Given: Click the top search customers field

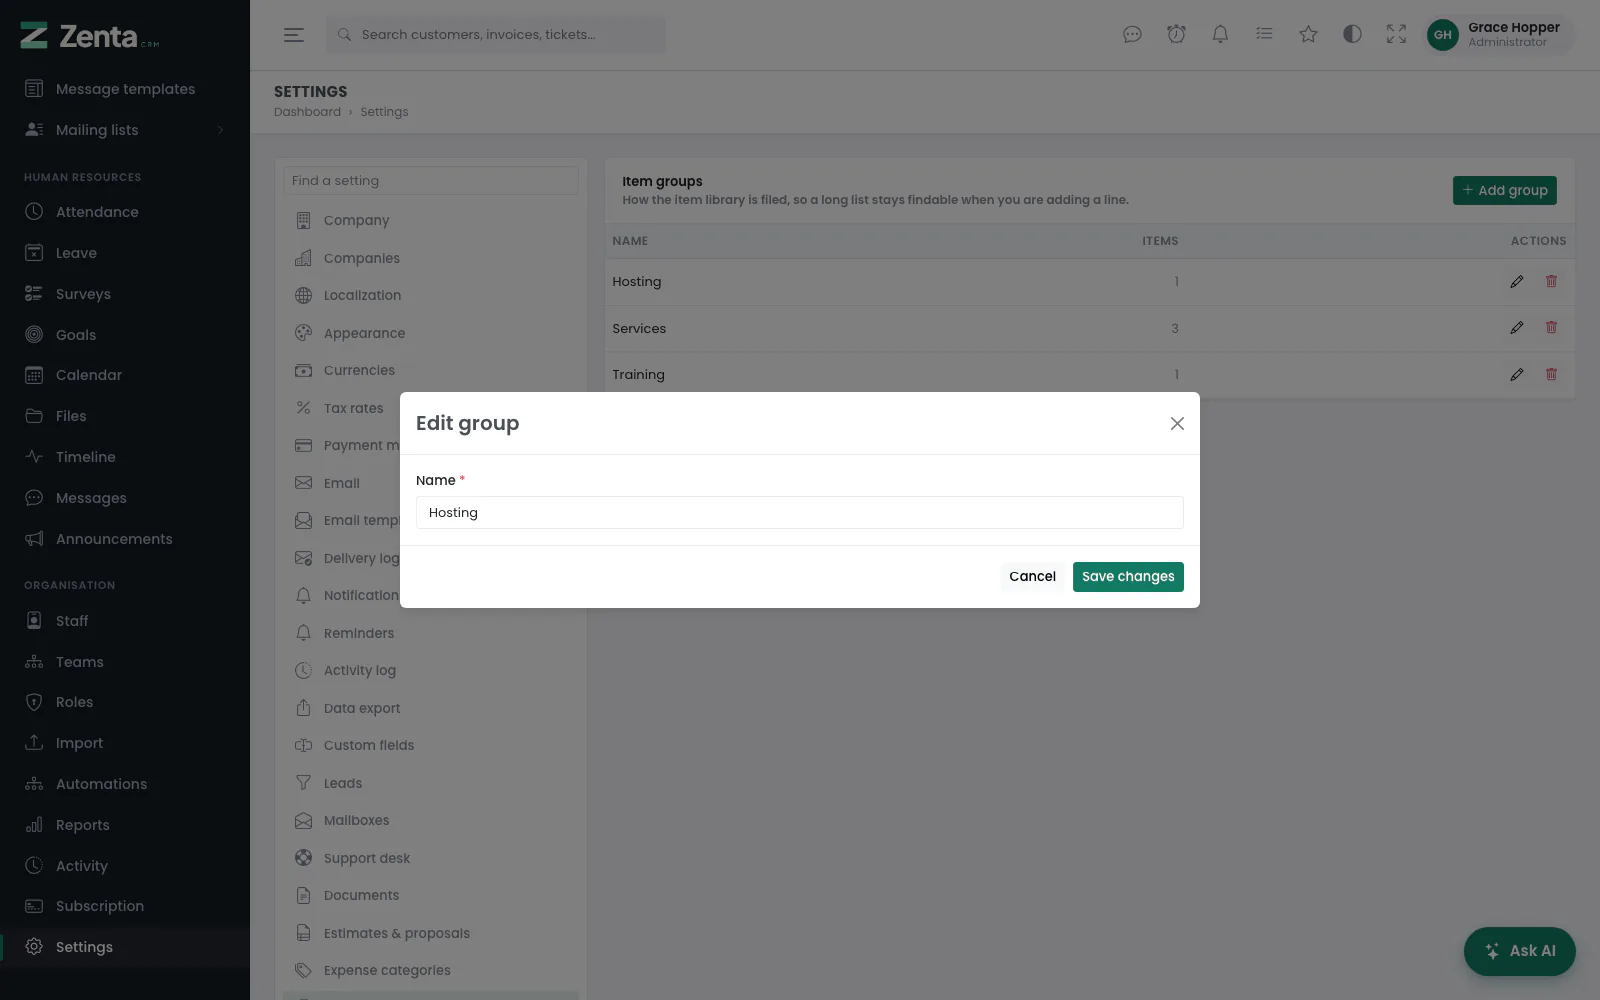Looking at the screenshot, I should pyautogui.click(x=495, y=35).
